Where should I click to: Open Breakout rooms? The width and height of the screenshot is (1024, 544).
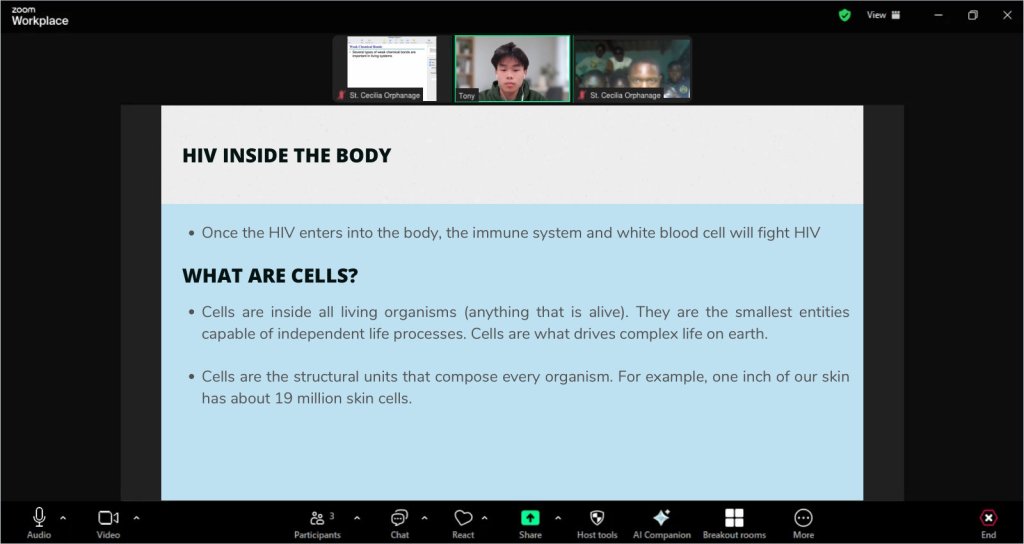point(734,524)
